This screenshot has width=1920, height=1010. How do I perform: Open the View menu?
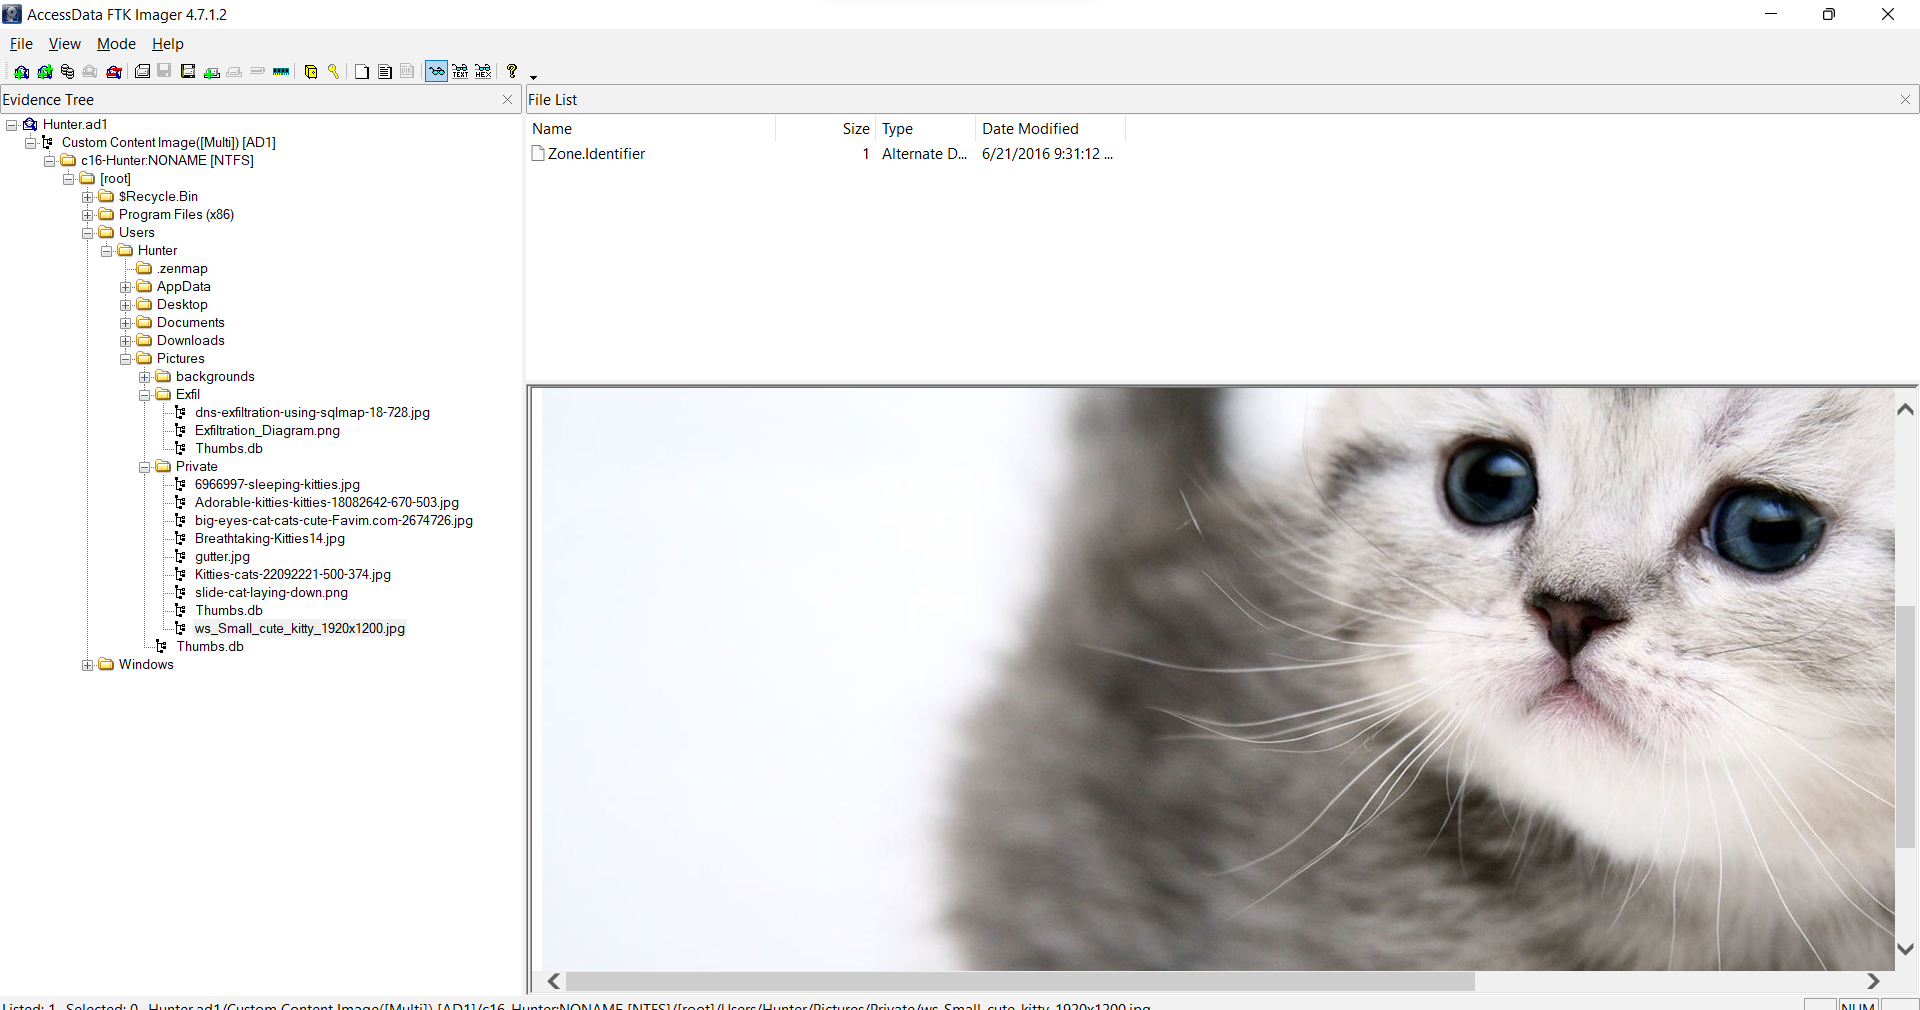[x=65, y=44]
